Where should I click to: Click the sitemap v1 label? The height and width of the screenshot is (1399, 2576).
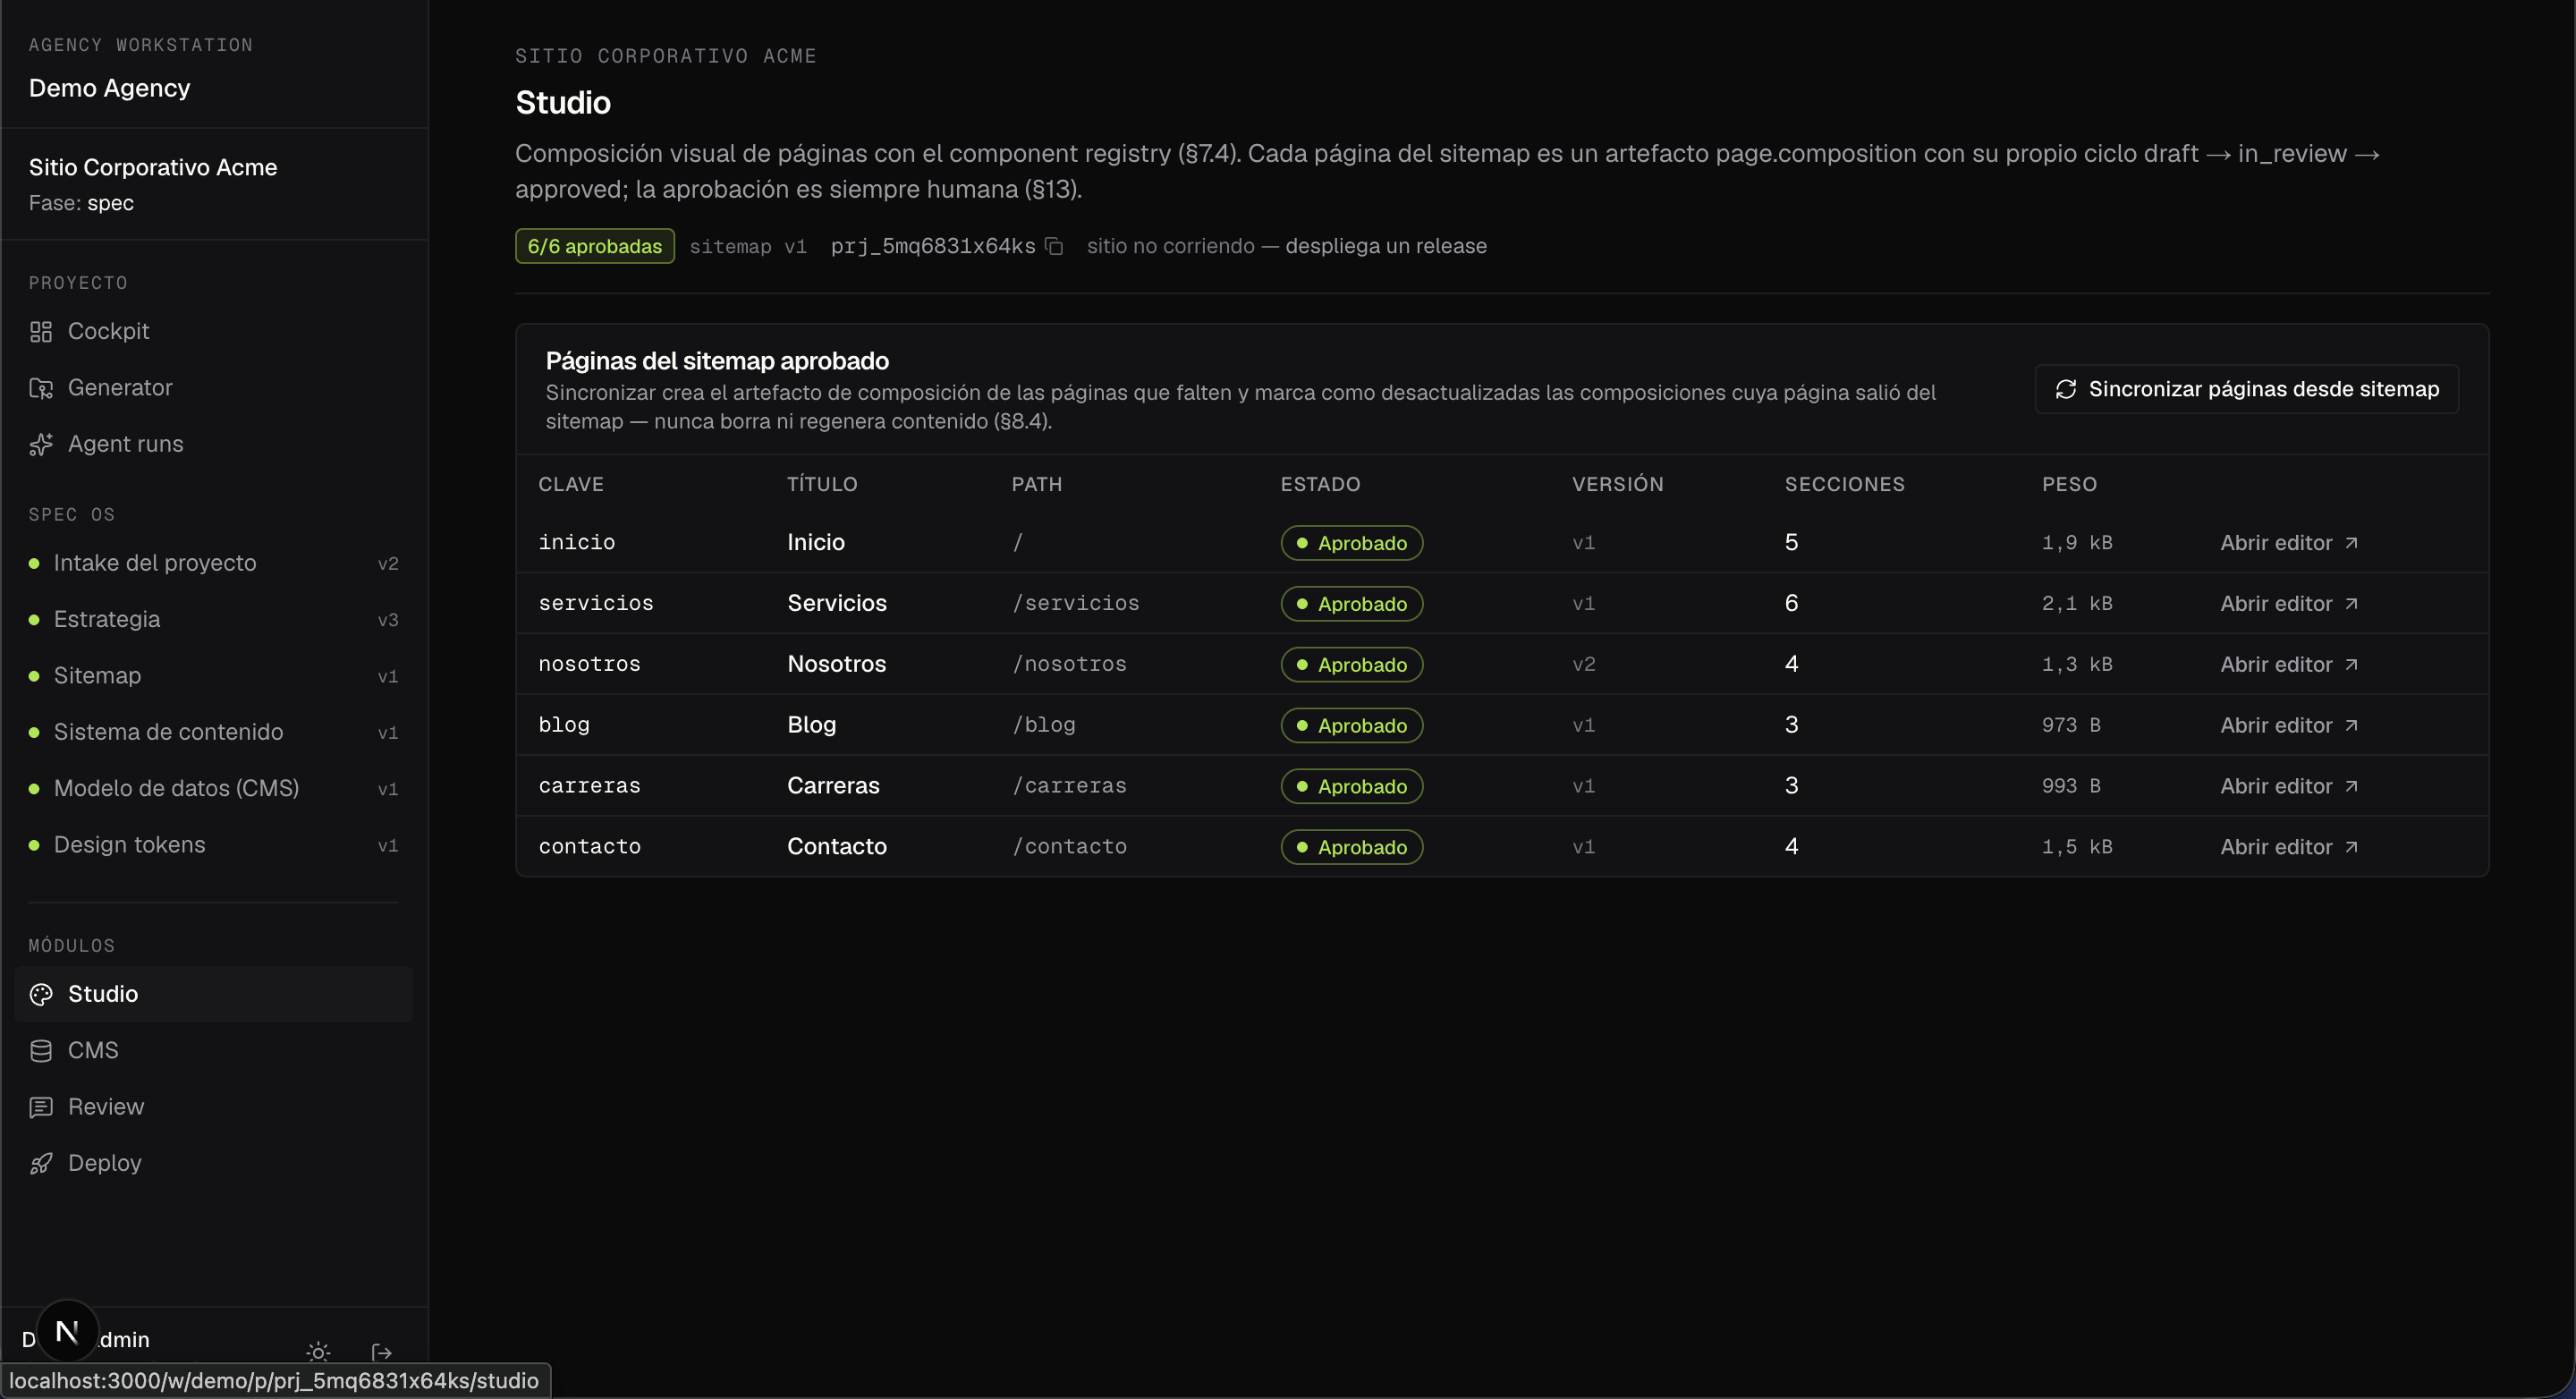748,247
